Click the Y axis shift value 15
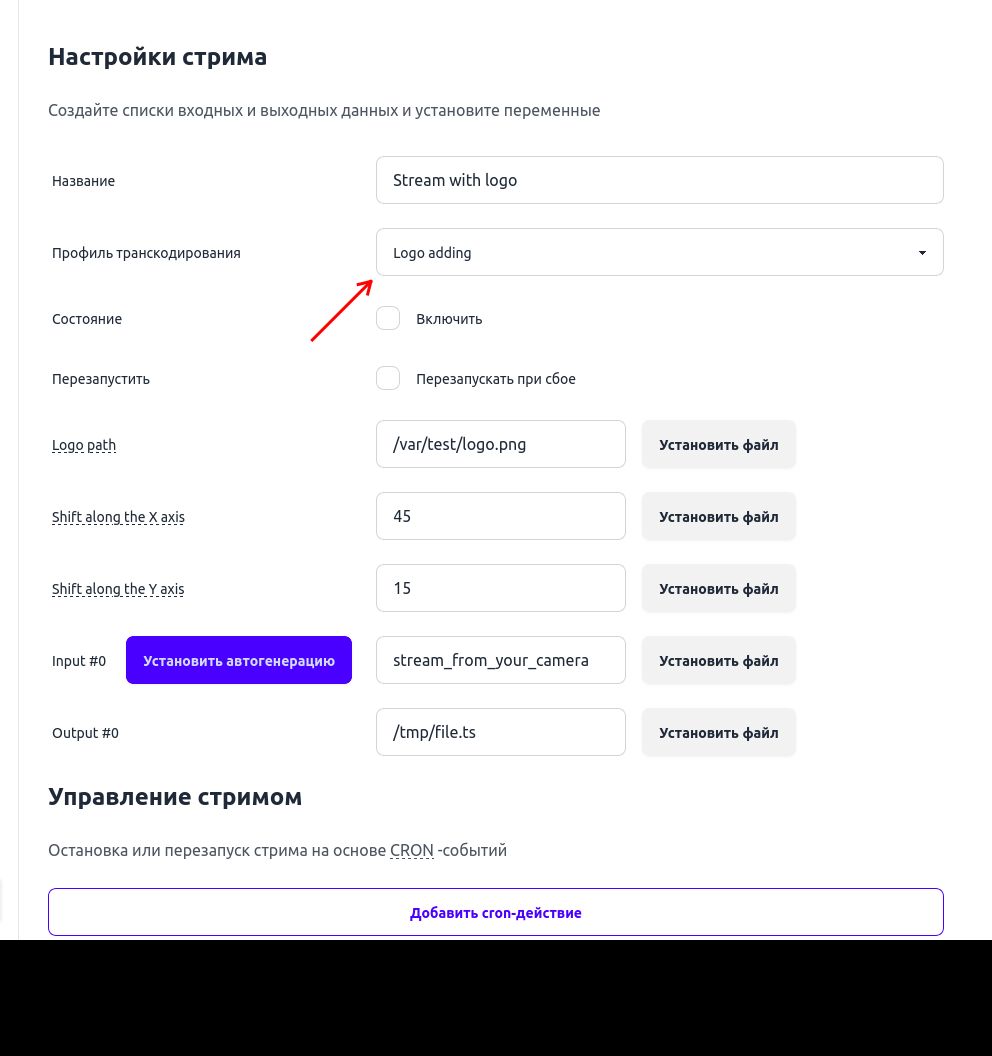992x1056 pixels. (500, 588)
